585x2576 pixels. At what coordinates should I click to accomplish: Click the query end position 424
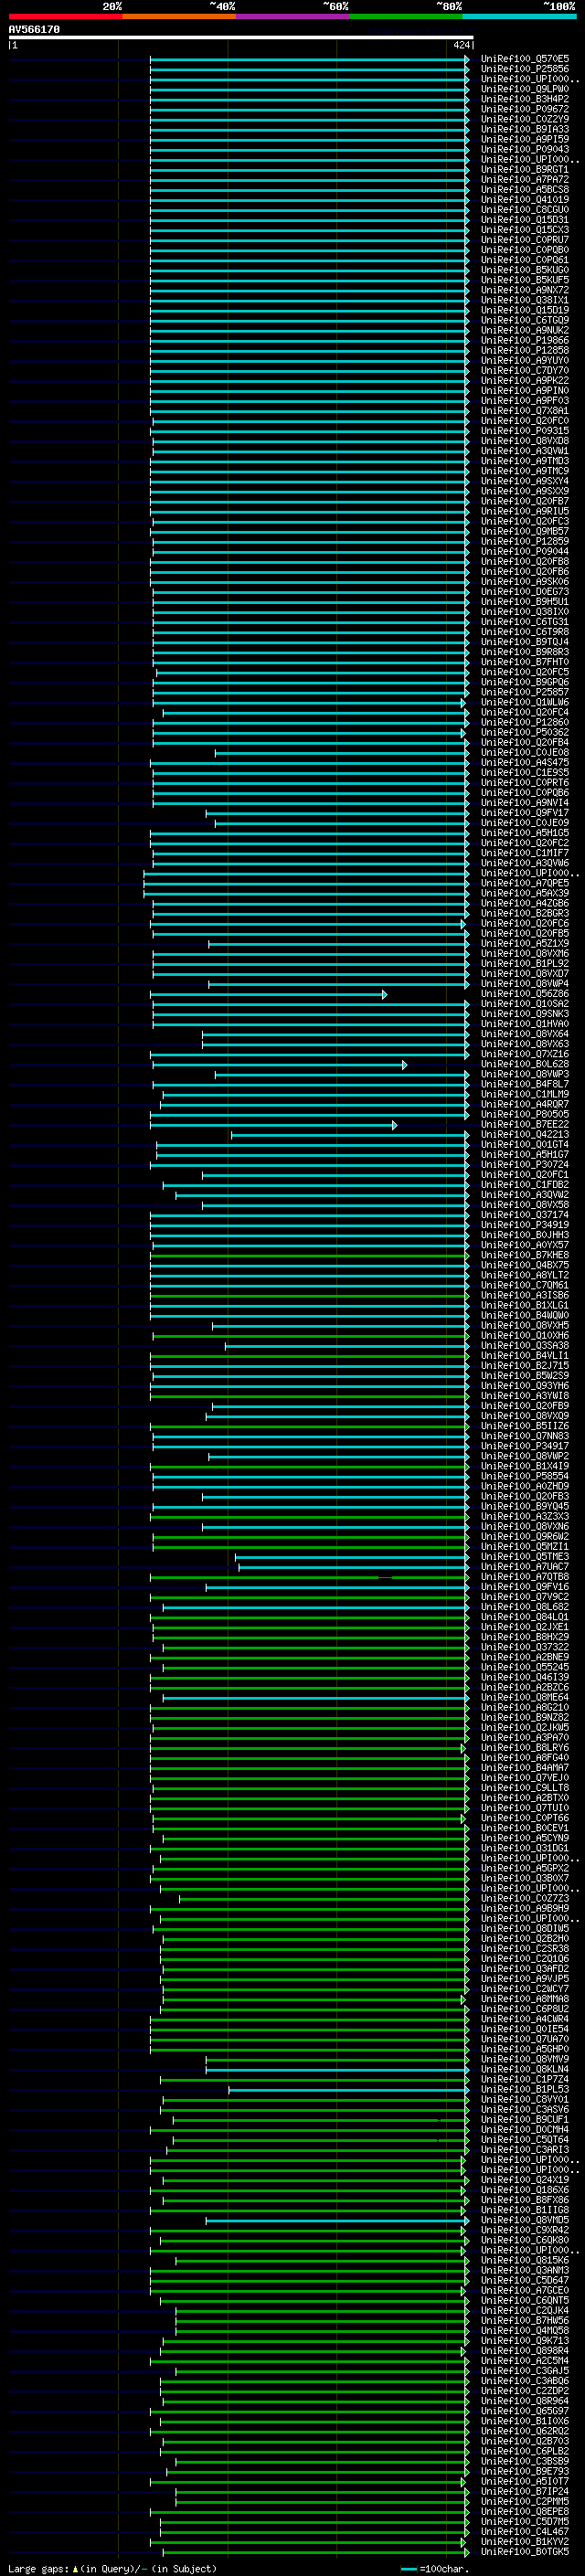(460, 45)
